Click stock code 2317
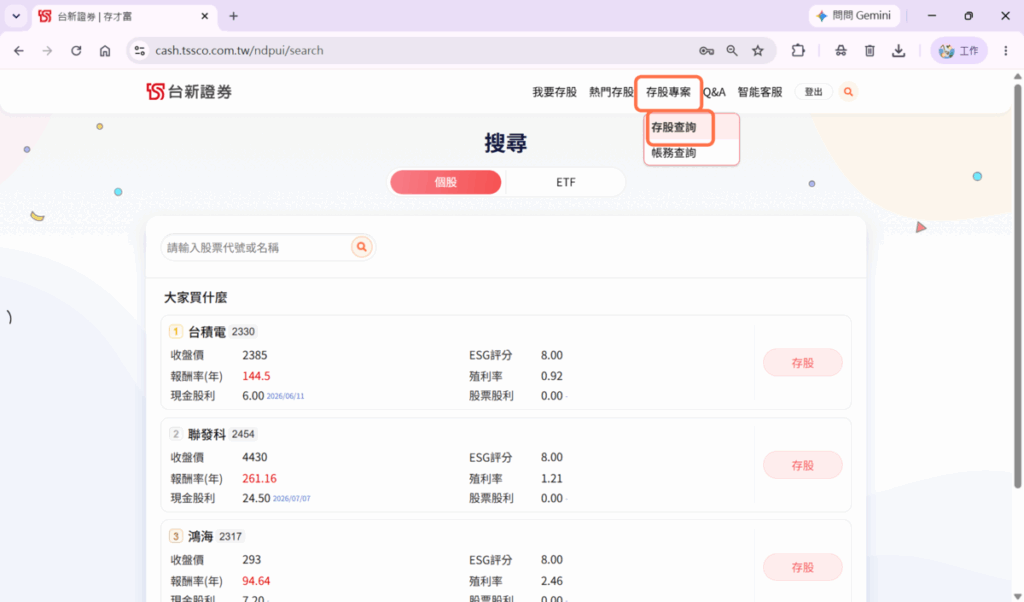Viewport: 1024px width, 602px height. [231, 537]
